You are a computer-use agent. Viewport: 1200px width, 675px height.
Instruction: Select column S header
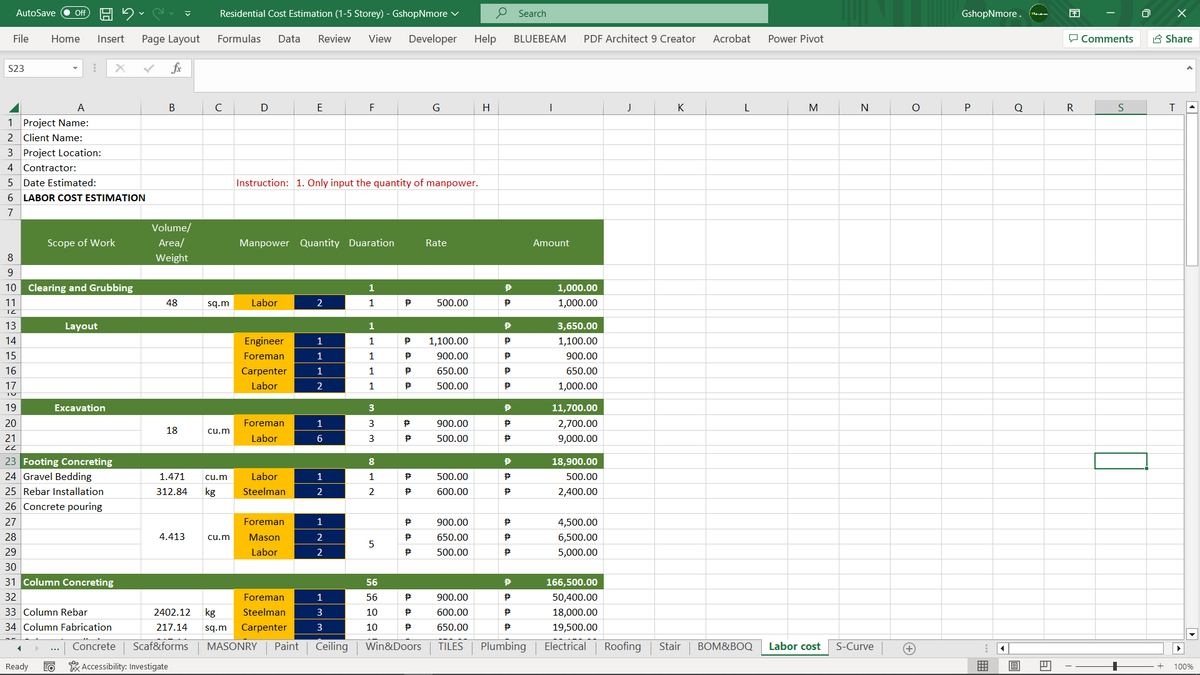pyautogui.click(x=1119, y=107)
